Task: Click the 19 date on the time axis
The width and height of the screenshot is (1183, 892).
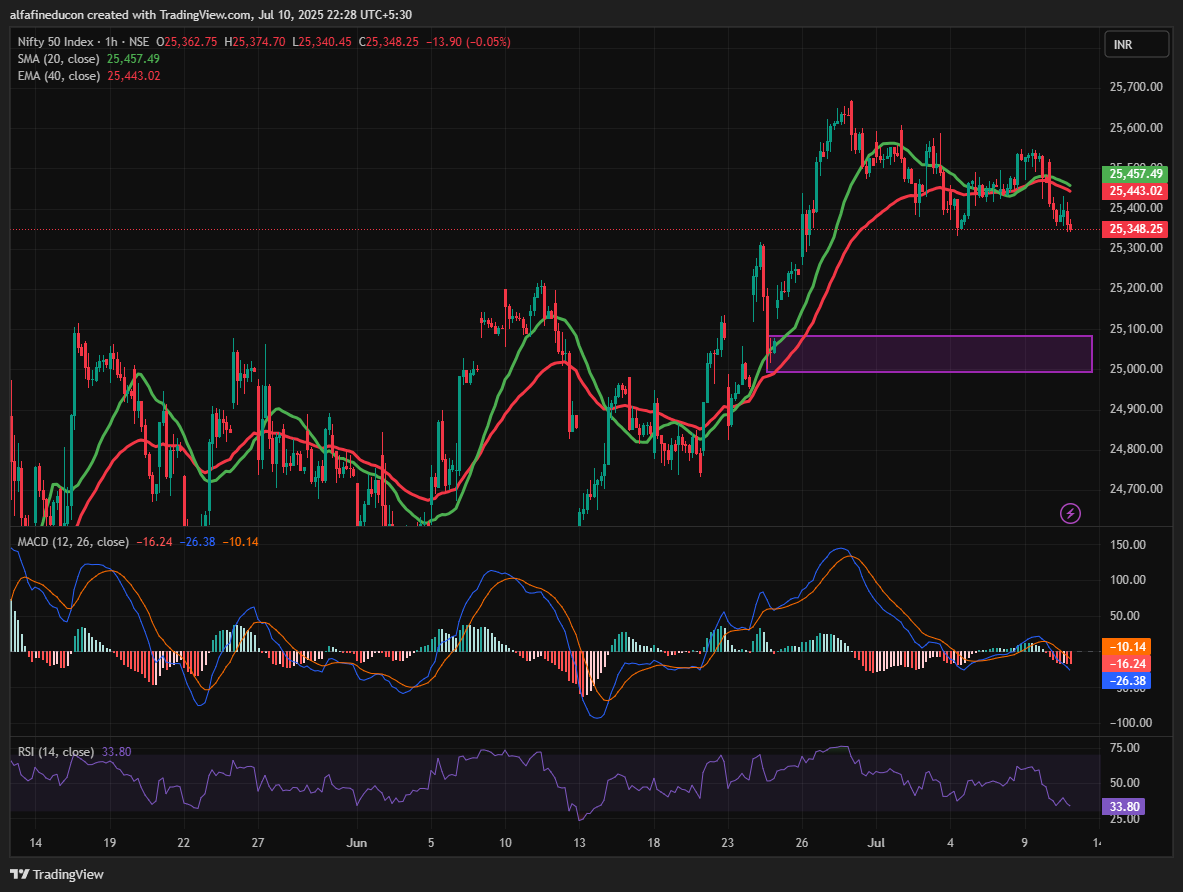Action: [109, 842]
